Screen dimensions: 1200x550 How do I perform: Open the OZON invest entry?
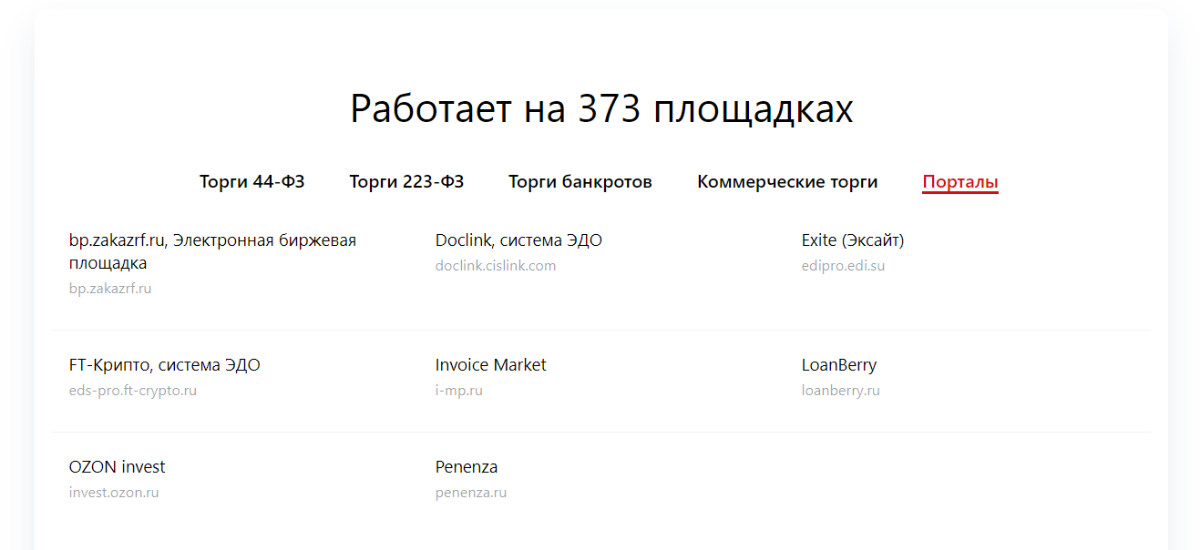pyautogui.click(x=117, y=467)
